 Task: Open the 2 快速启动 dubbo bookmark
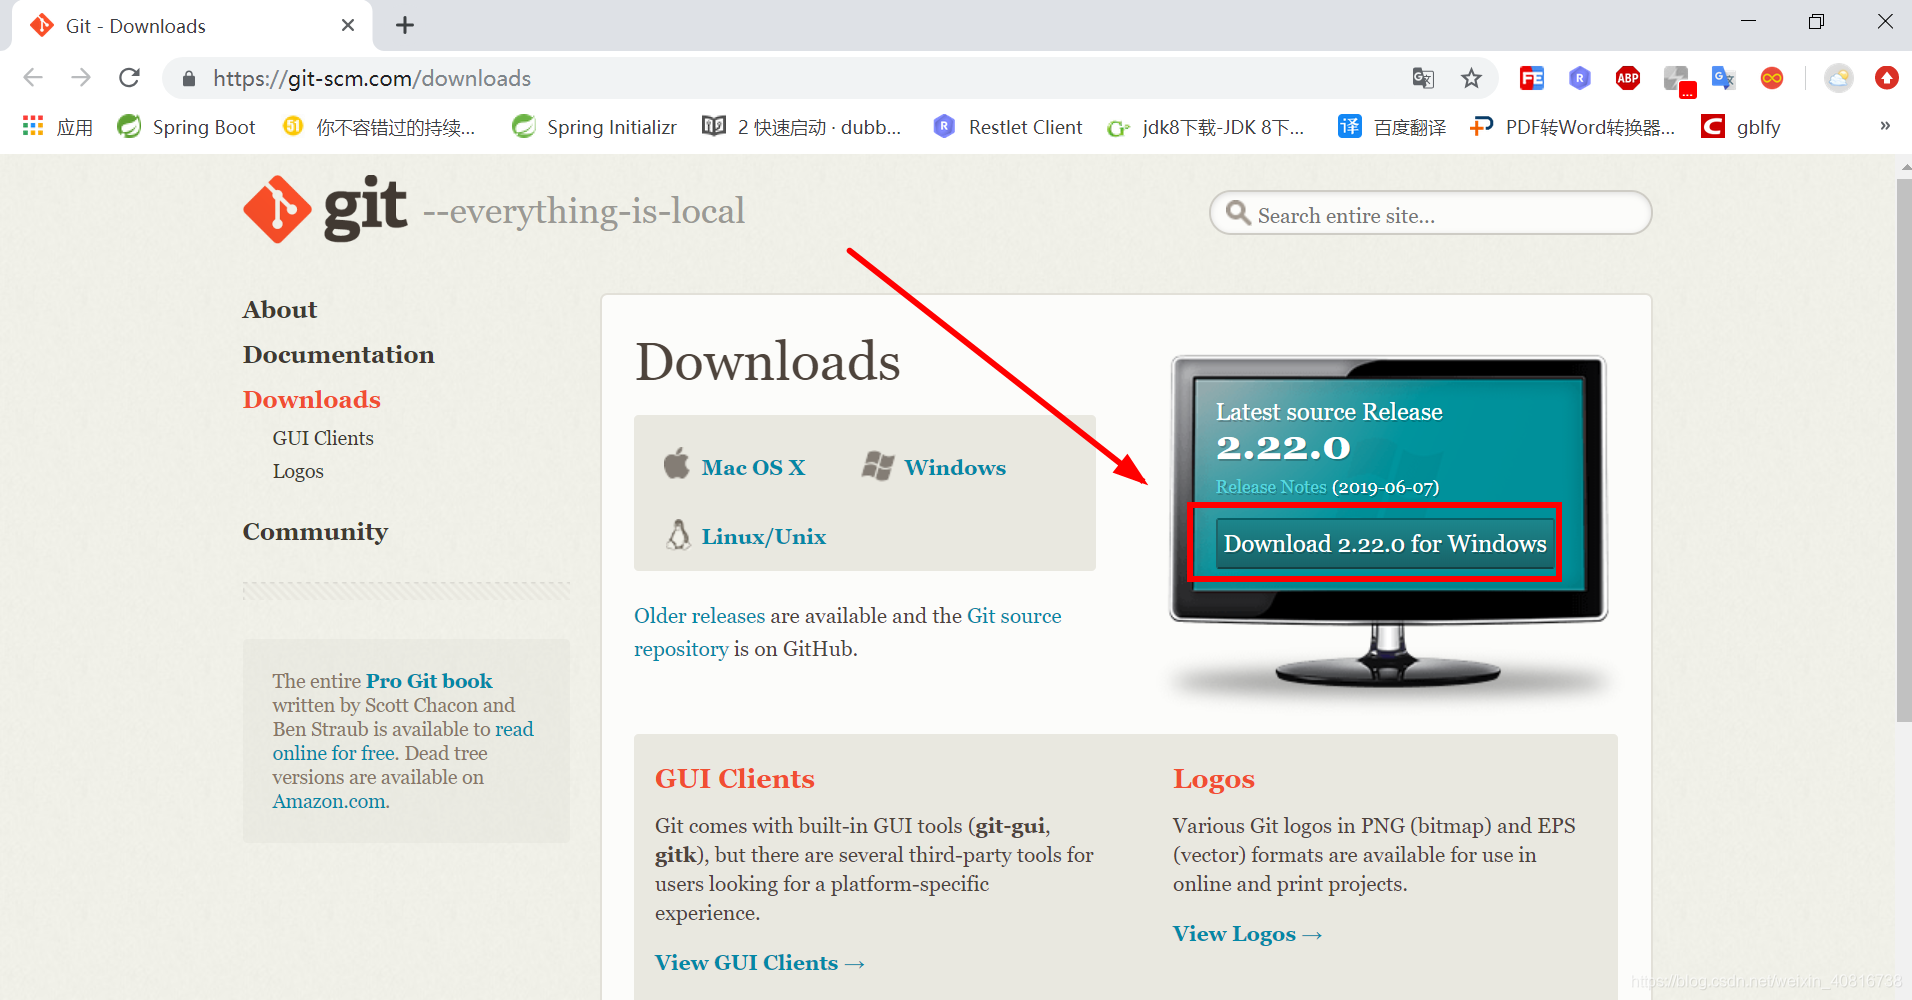click(x=802, y=127)
